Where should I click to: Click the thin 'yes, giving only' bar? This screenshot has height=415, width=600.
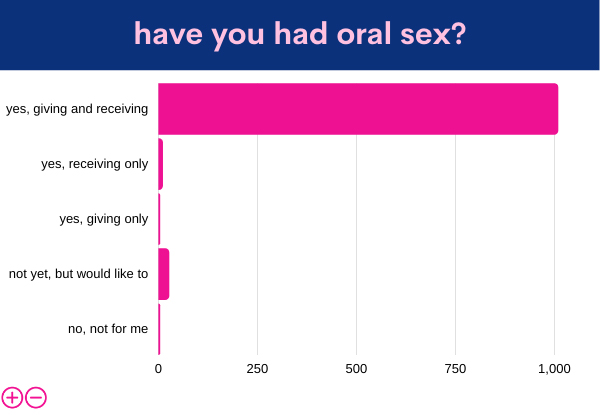pyautogui.click(x=159, y=219)
